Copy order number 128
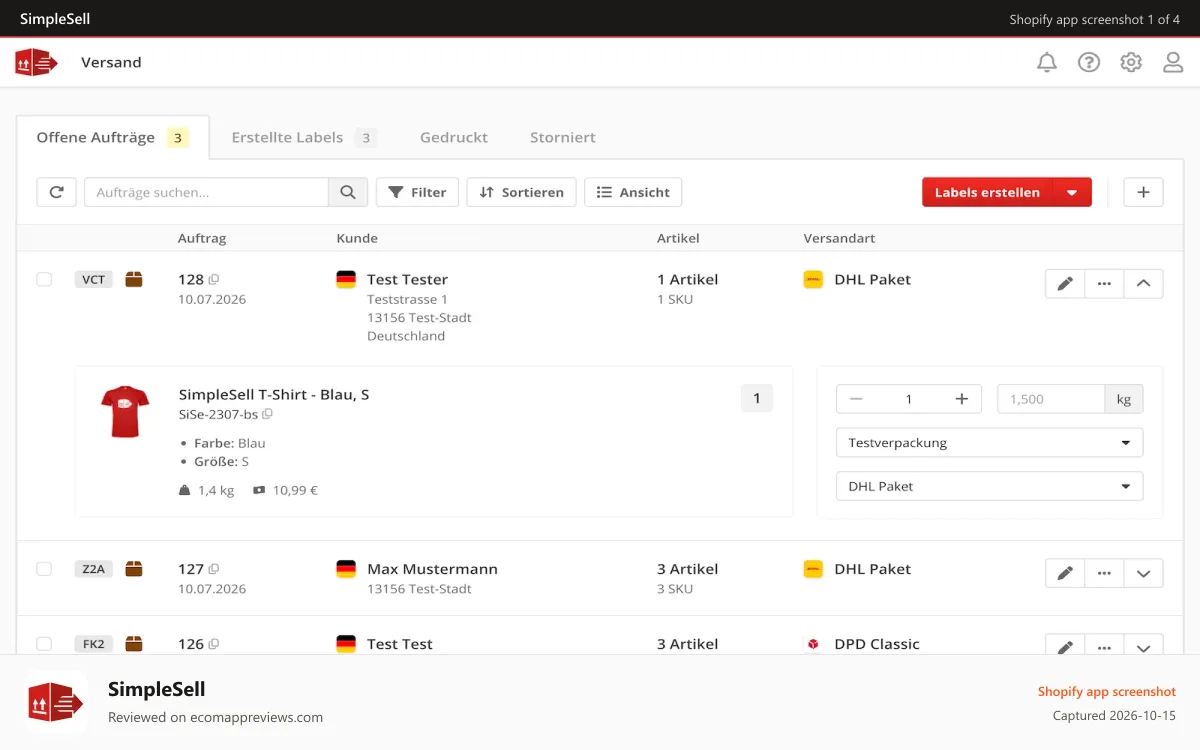Viewport: 1200px width, 750px height. tap(214, 280)
